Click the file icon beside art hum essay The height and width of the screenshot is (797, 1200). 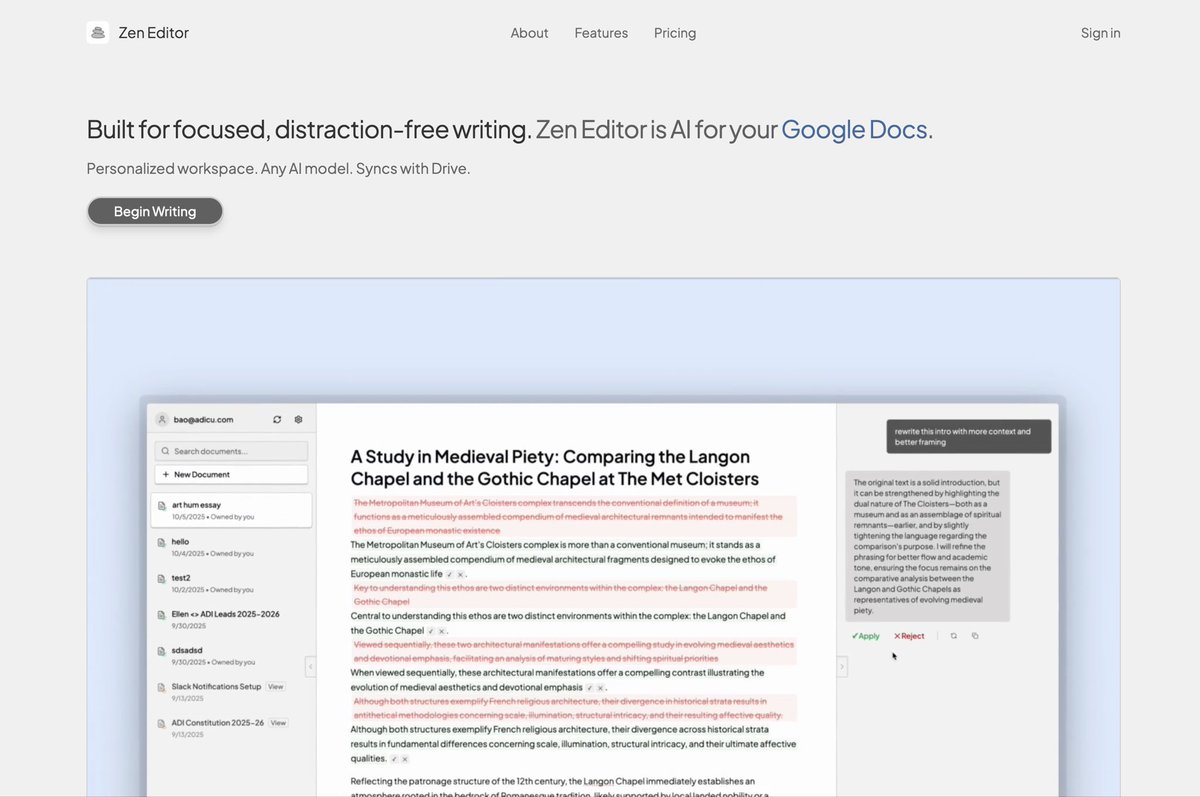(162, 506)
